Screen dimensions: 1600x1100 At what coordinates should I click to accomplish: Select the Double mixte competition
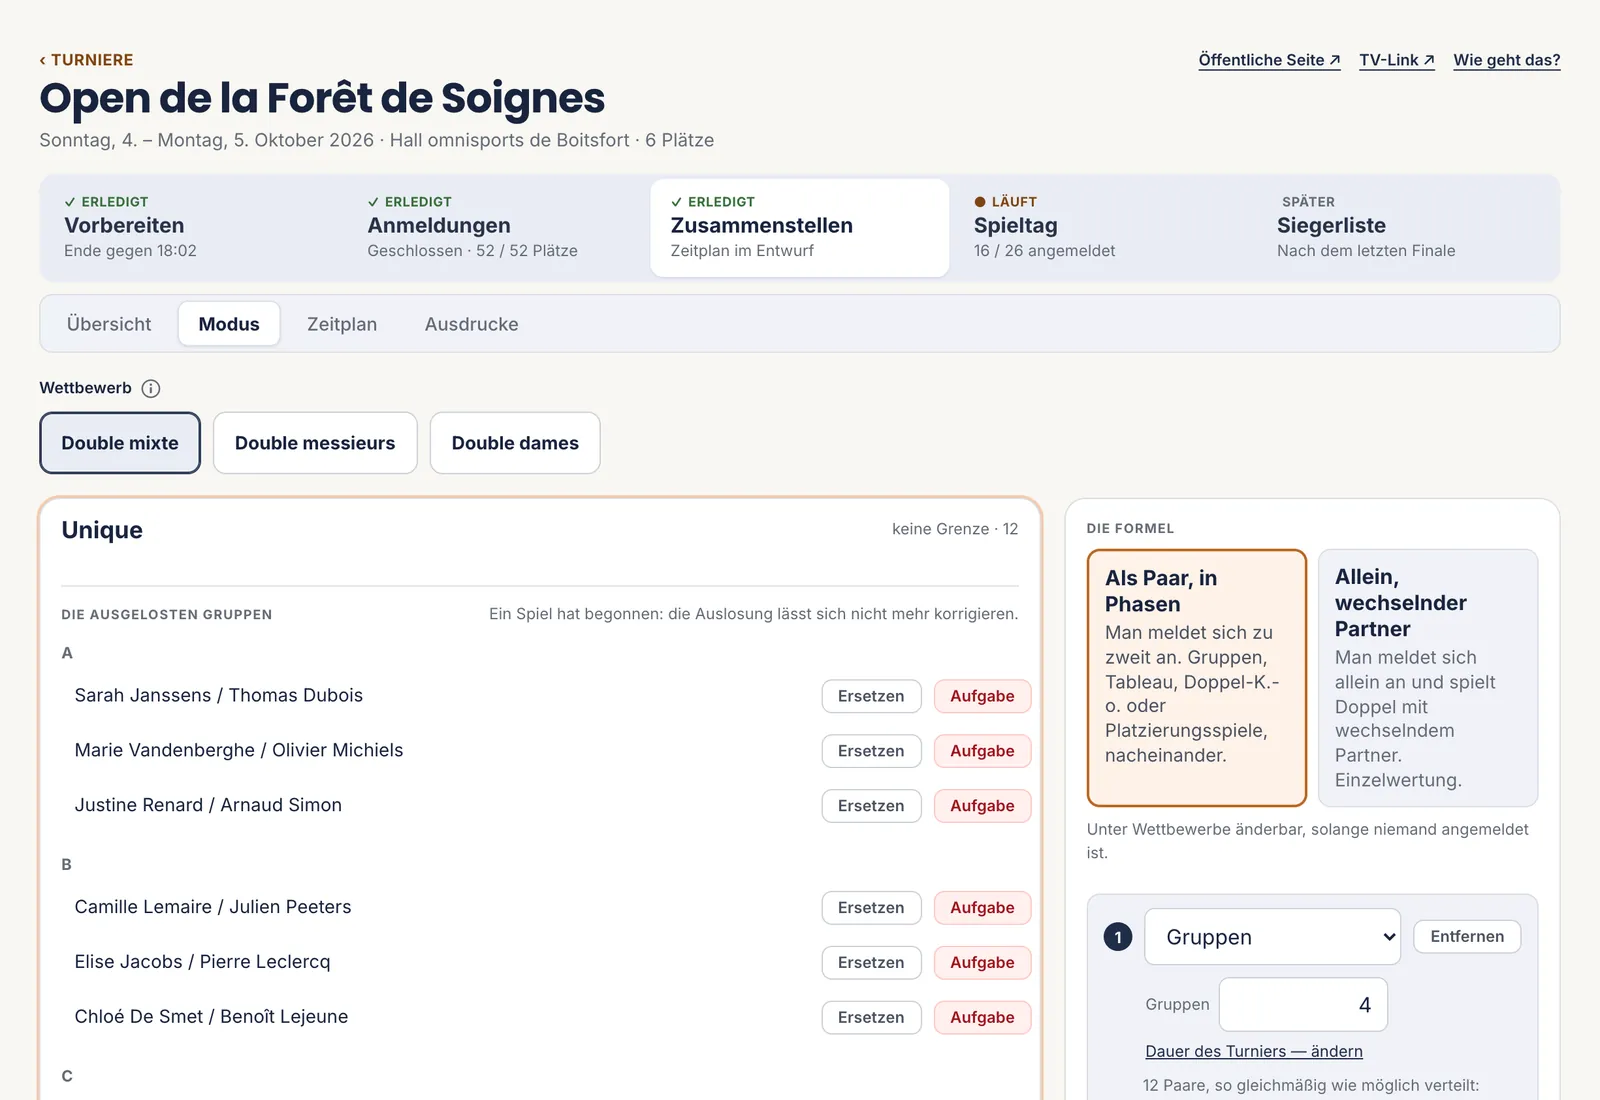[120, 443]
